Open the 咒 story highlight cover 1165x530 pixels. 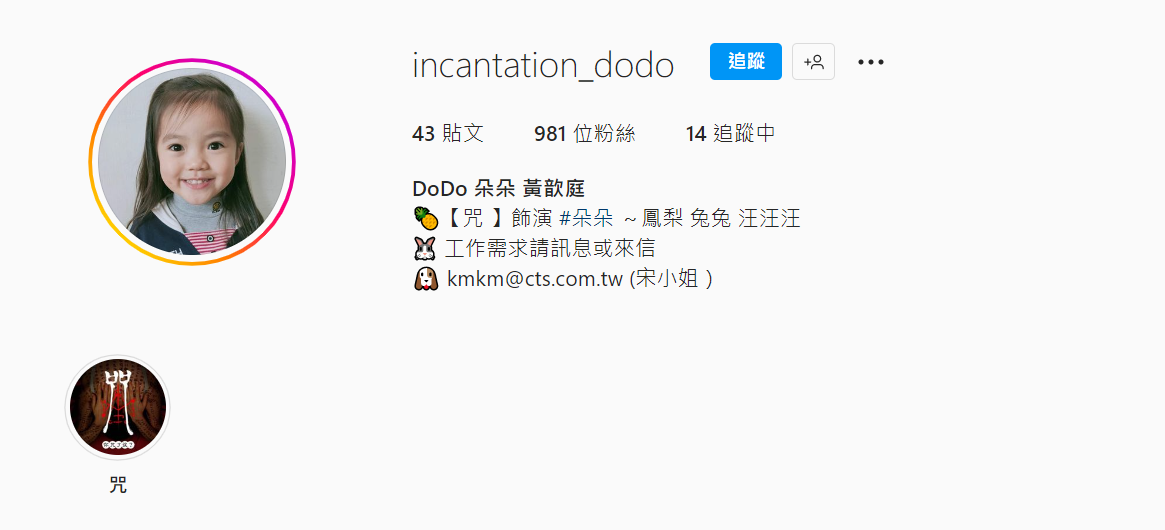(117, 407)
